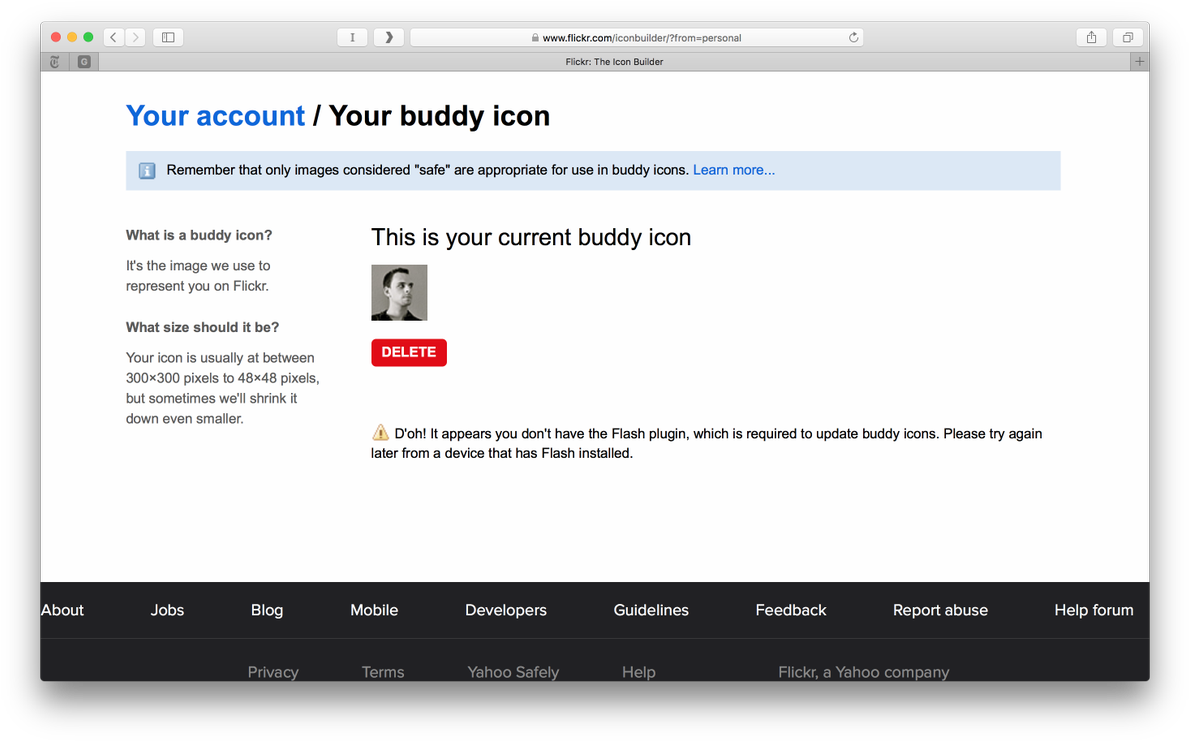Click the padlock icon in address bar
The width and height of the screenshot is (1189, 741).
click(535, 37)
